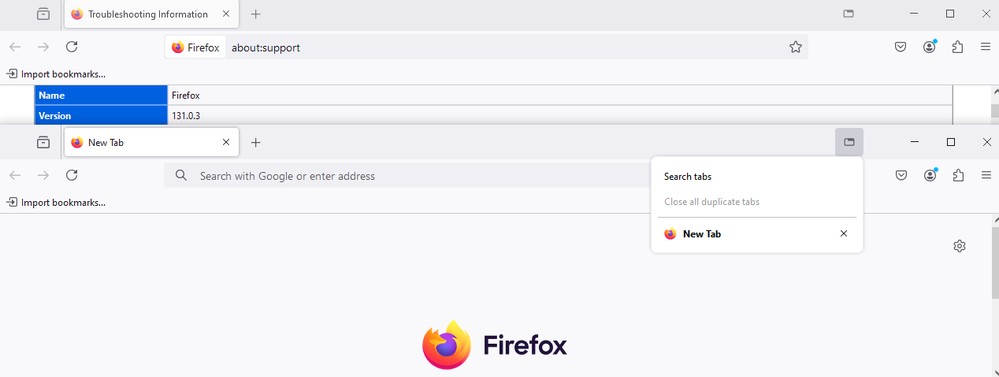Image resolution: width=999 pixels, height=377 pixels.
Task: Click the Name header cell in the table
Action: 101,96
